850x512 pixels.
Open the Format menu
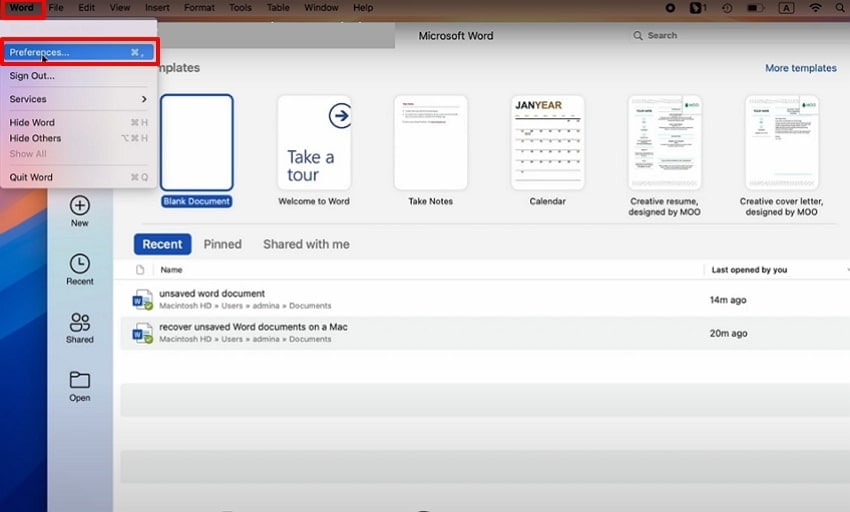point(199,8)
